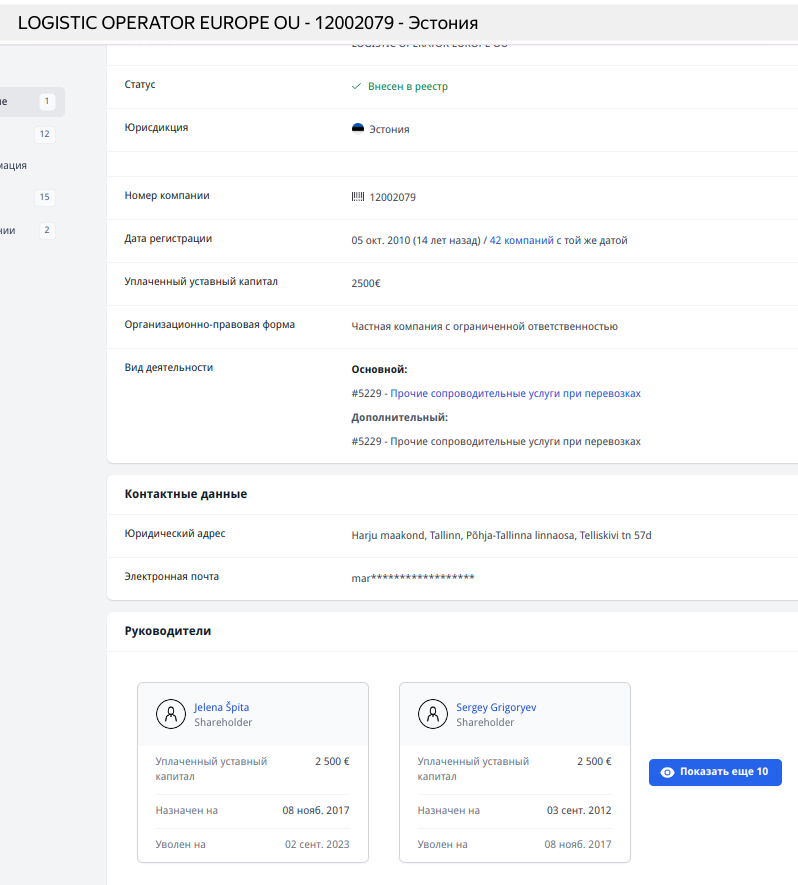Click the Организационно-правовая форма row label
798x885 pixels.
(x=209, y=325)
